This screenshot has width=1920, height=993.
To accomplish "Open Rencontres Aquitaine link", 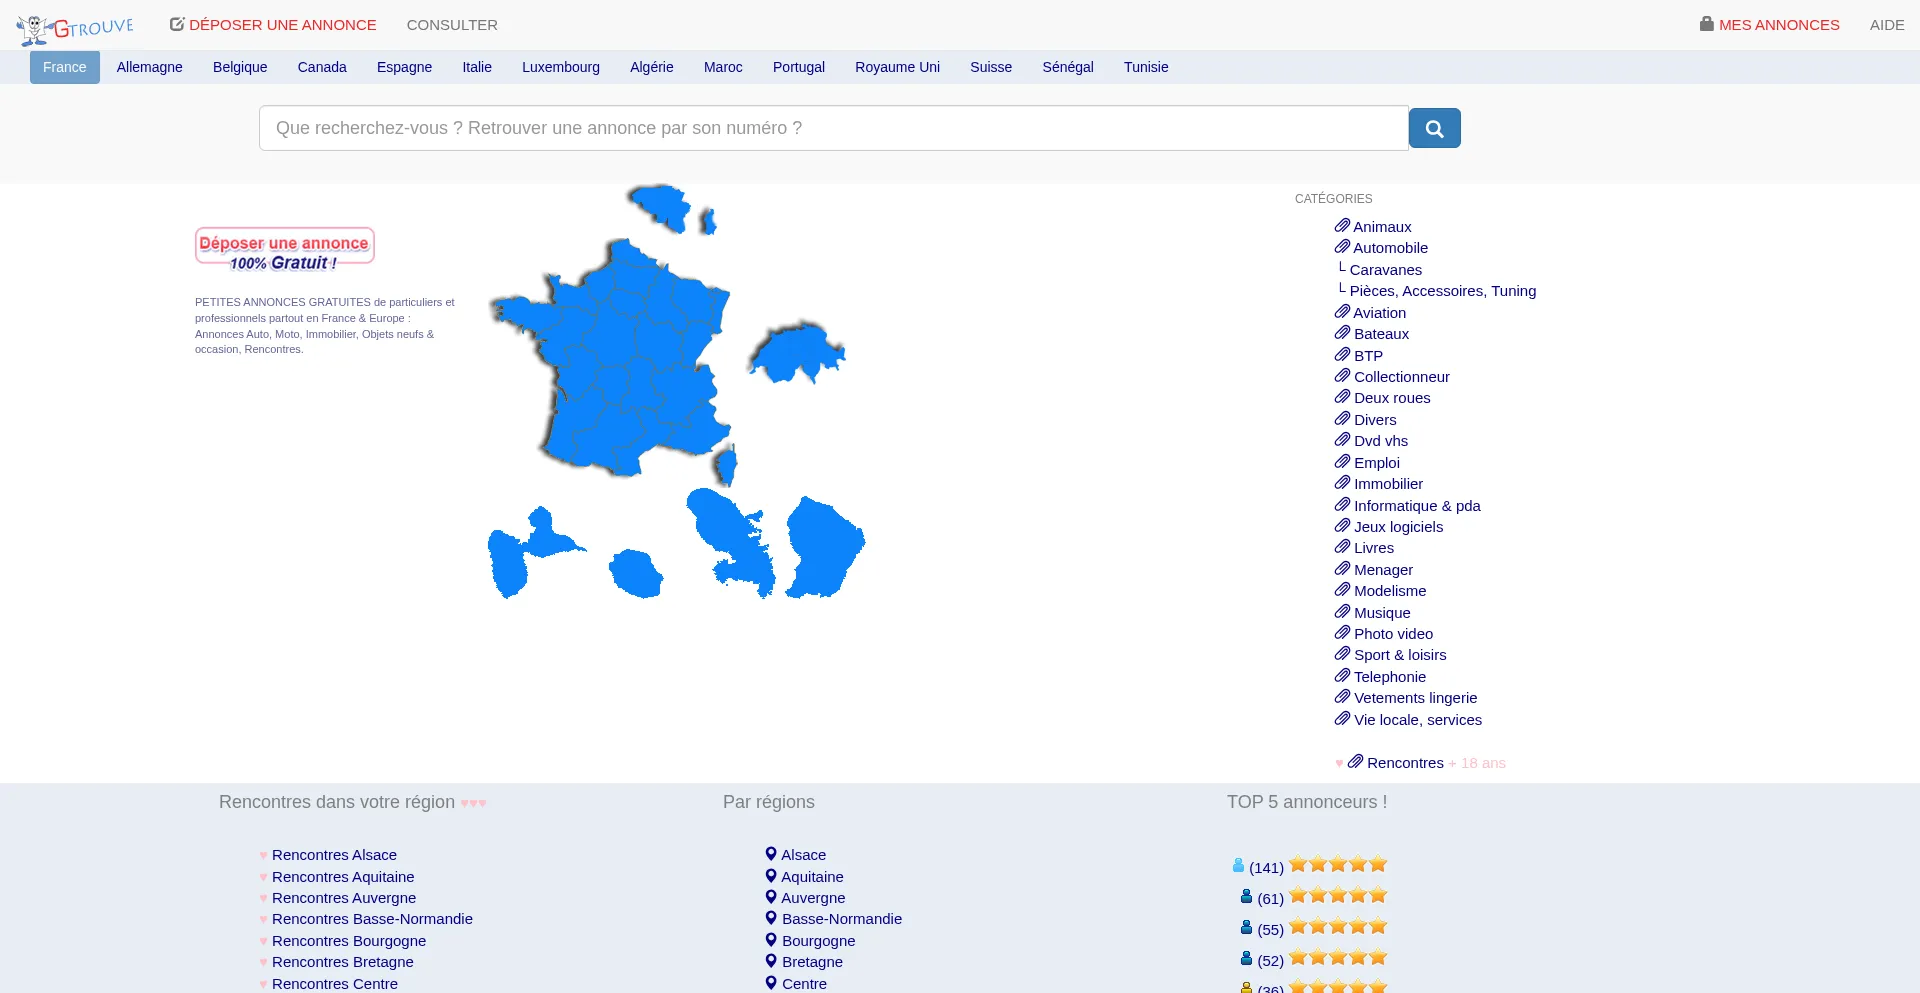I will [343, 877].
